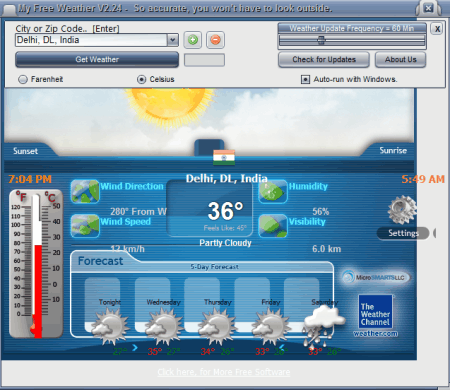Toggle Auto-run with Windows checkbox

(x=305, y=79)
